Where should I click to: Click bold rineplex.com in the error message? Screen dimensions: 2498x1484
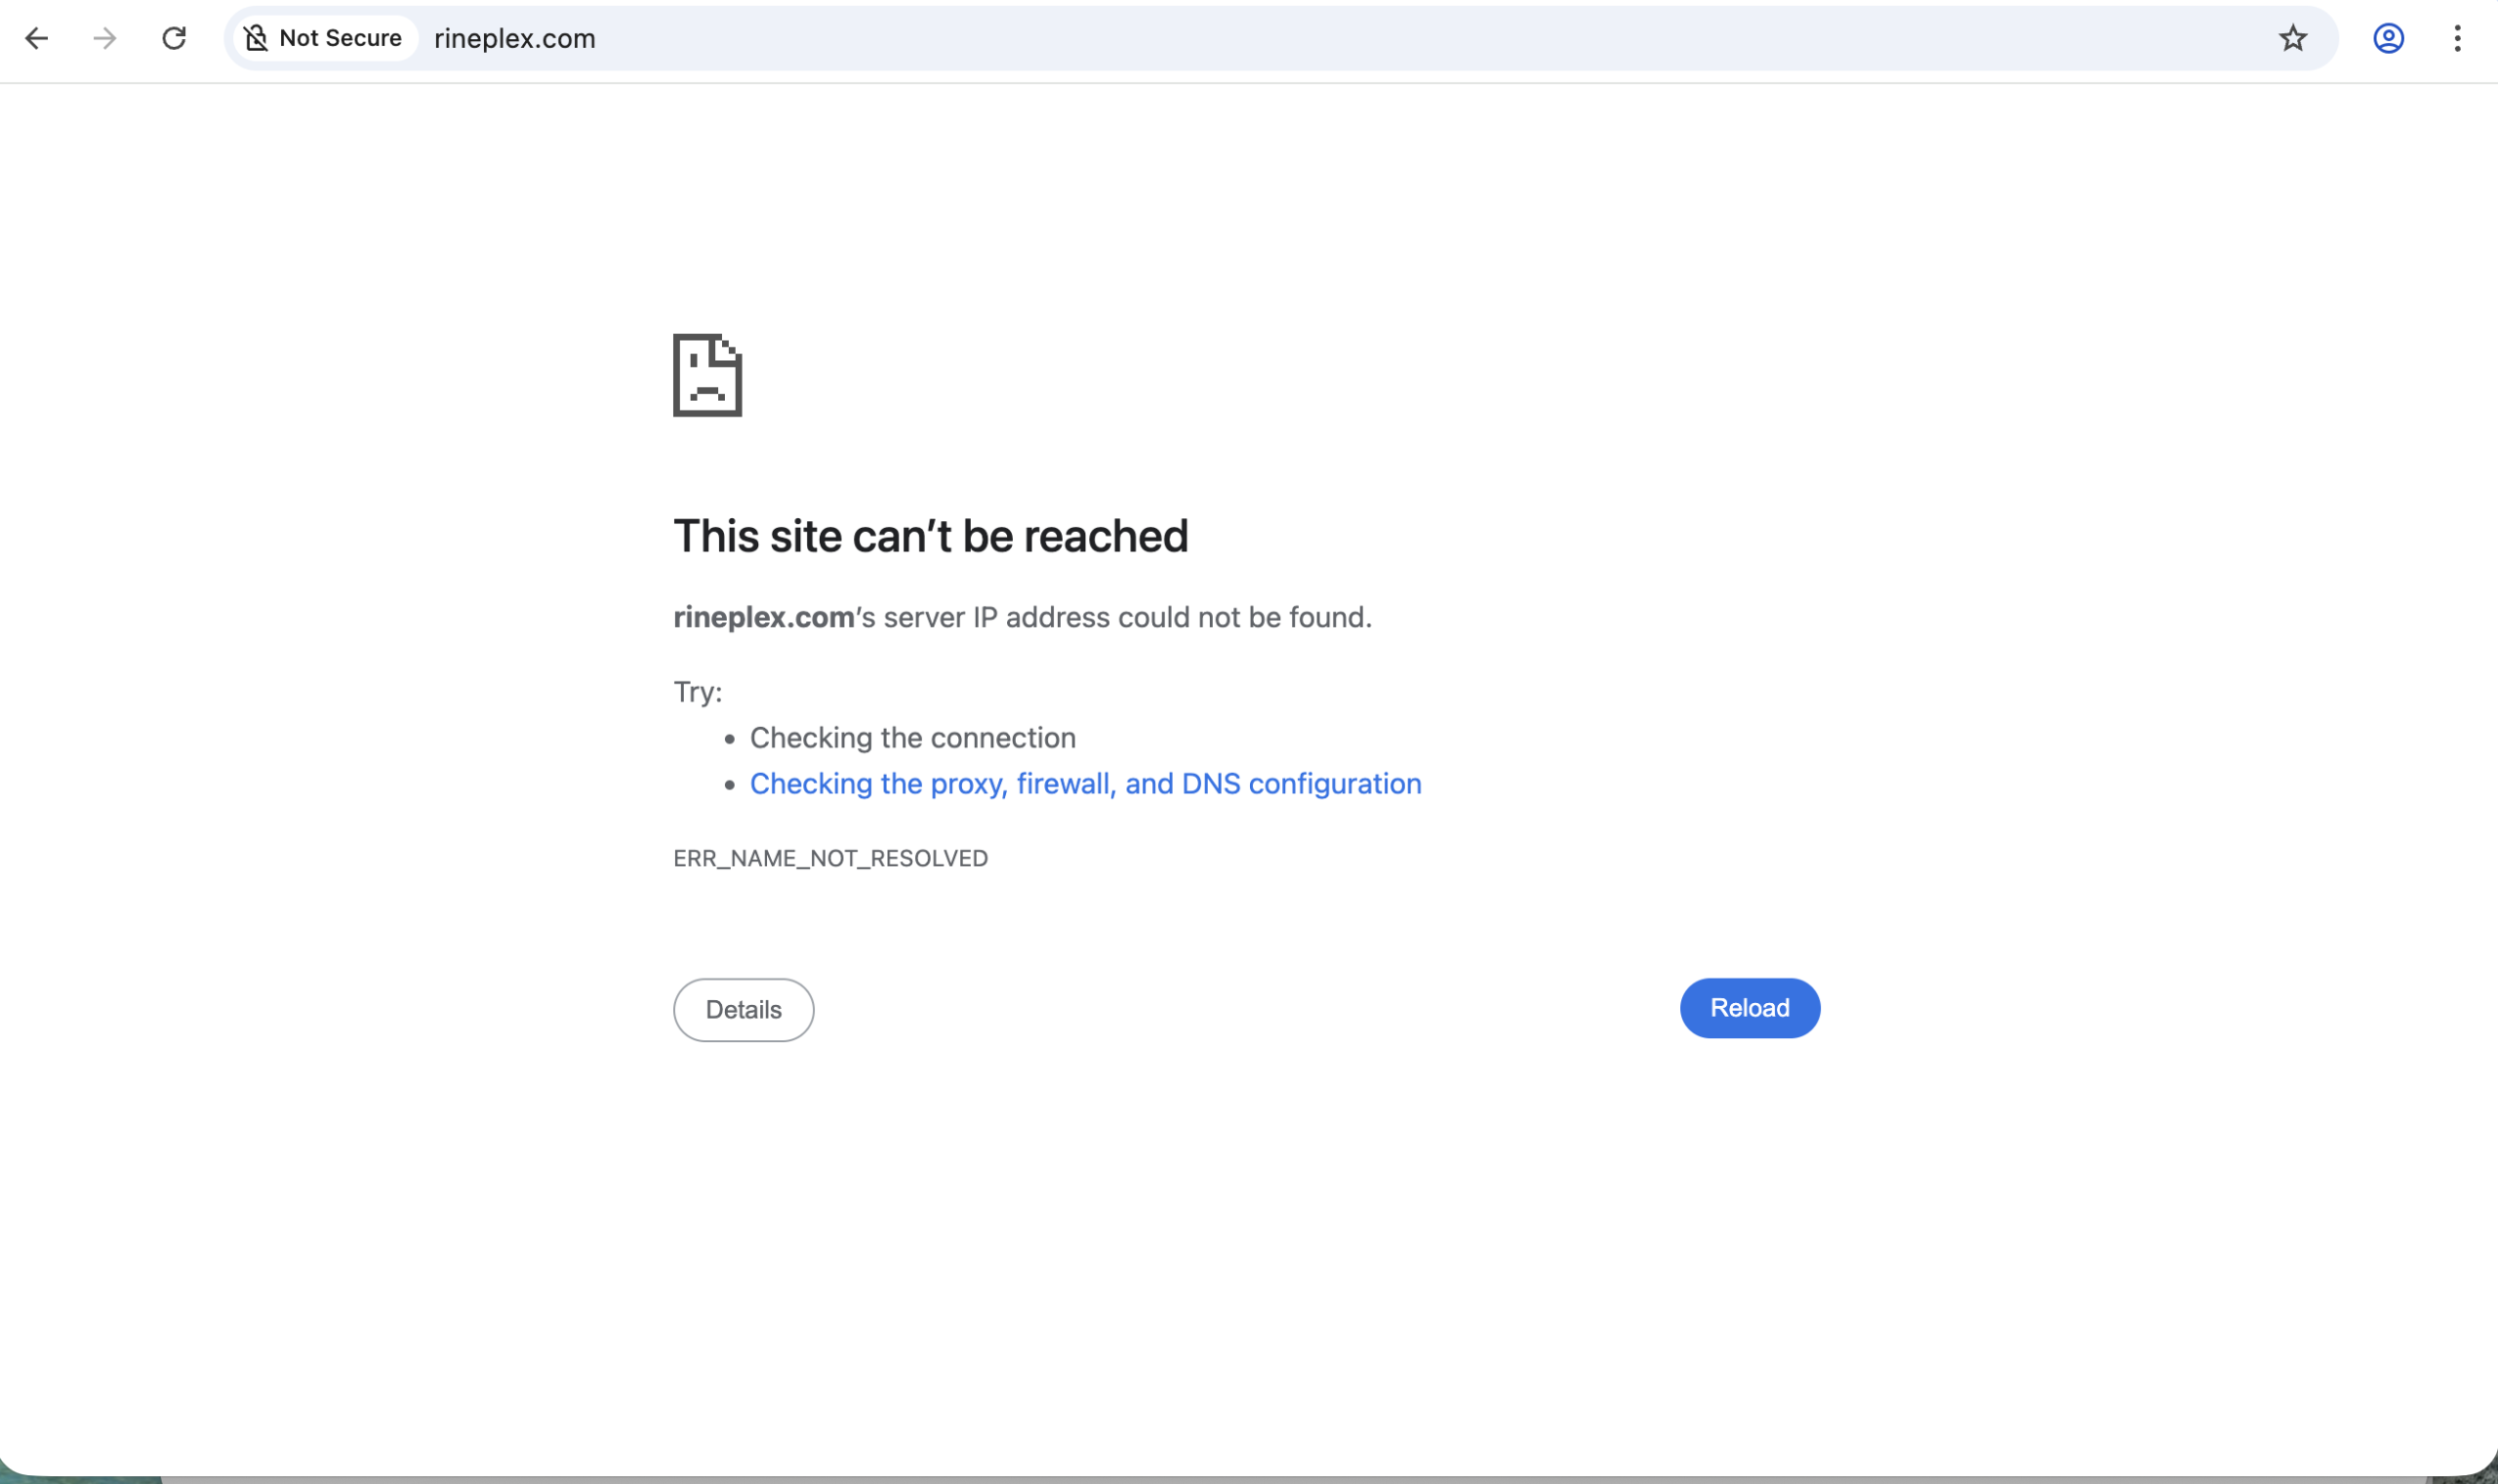pos(762,617)
